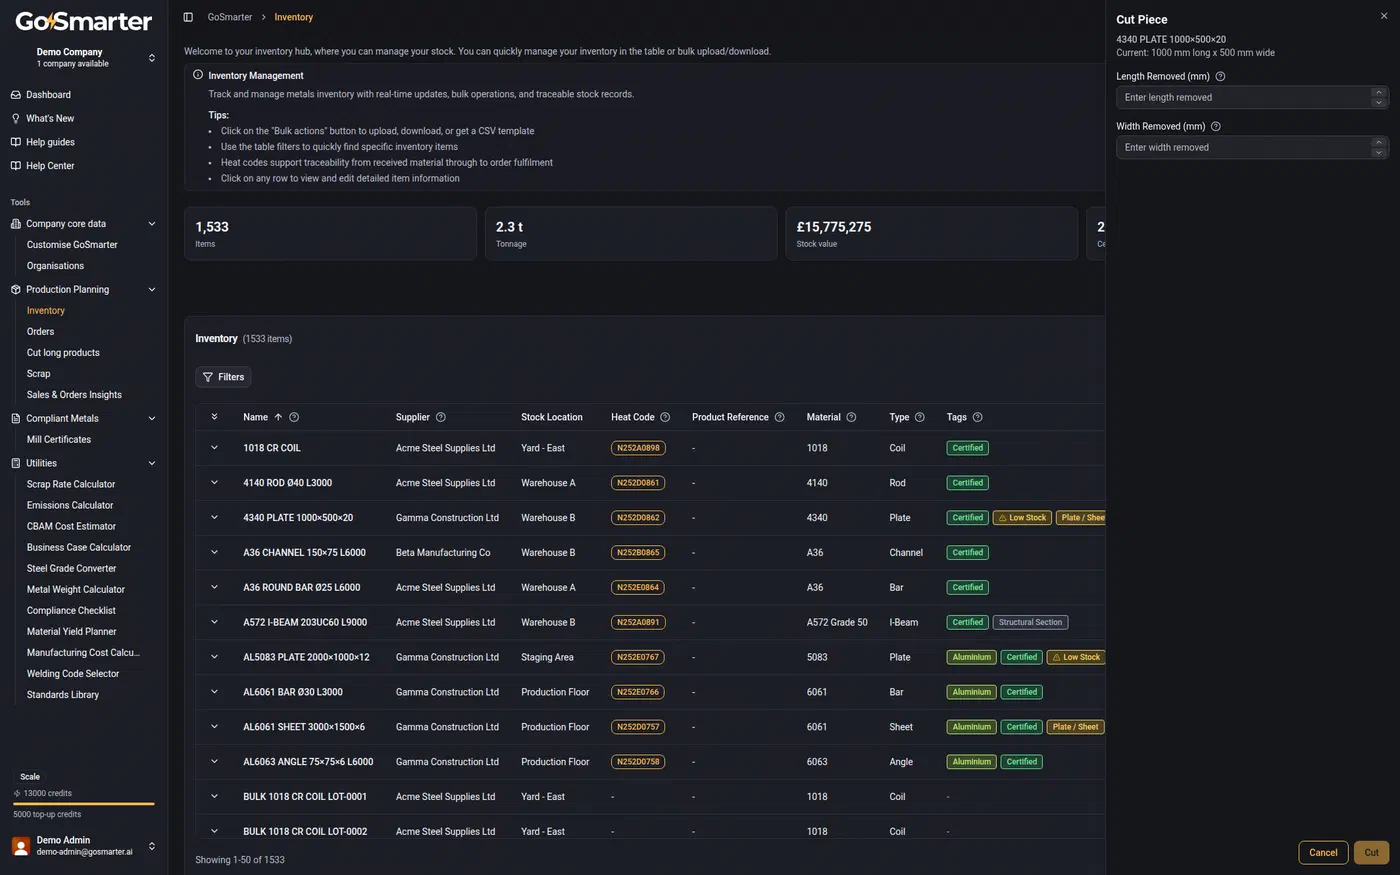This screenshot has height=875, width=1400.
Task: Go to Orders in sidebar
Action: coord(41,332)
